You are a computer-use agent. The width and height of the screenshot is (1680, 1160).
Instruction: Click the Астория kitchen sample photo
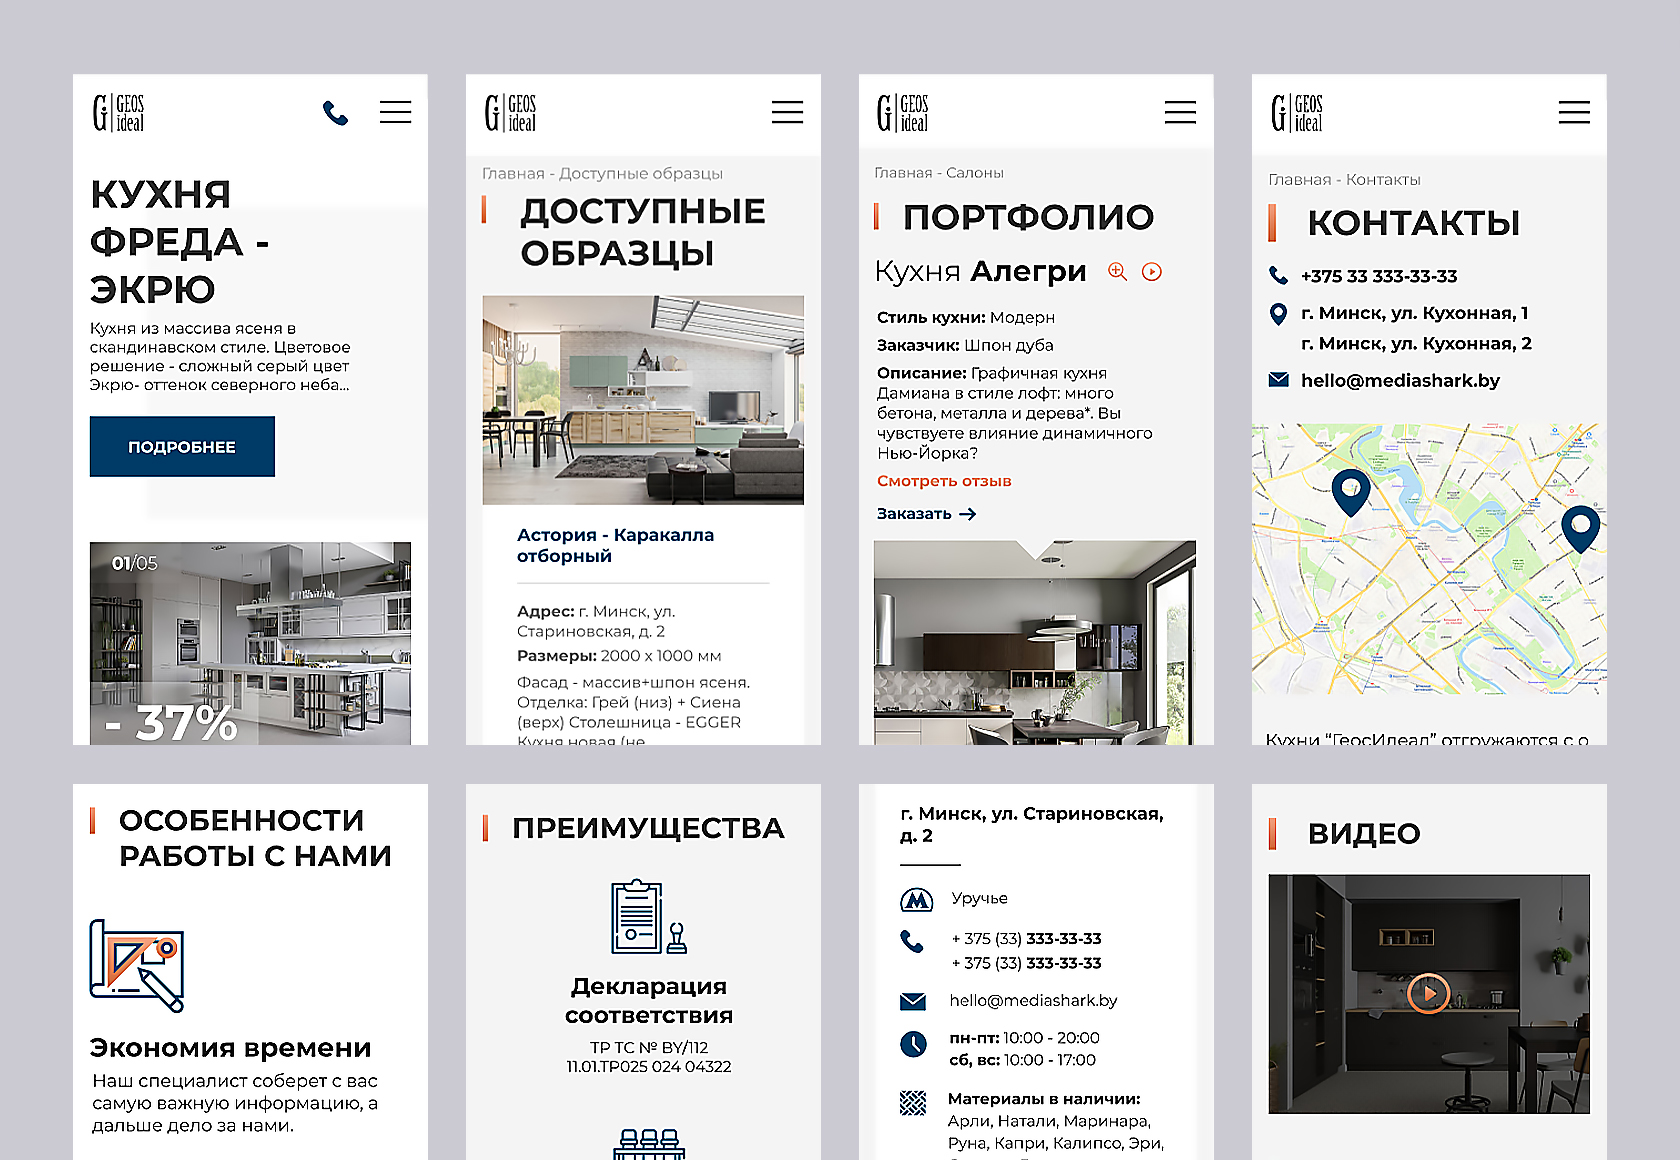643,400
